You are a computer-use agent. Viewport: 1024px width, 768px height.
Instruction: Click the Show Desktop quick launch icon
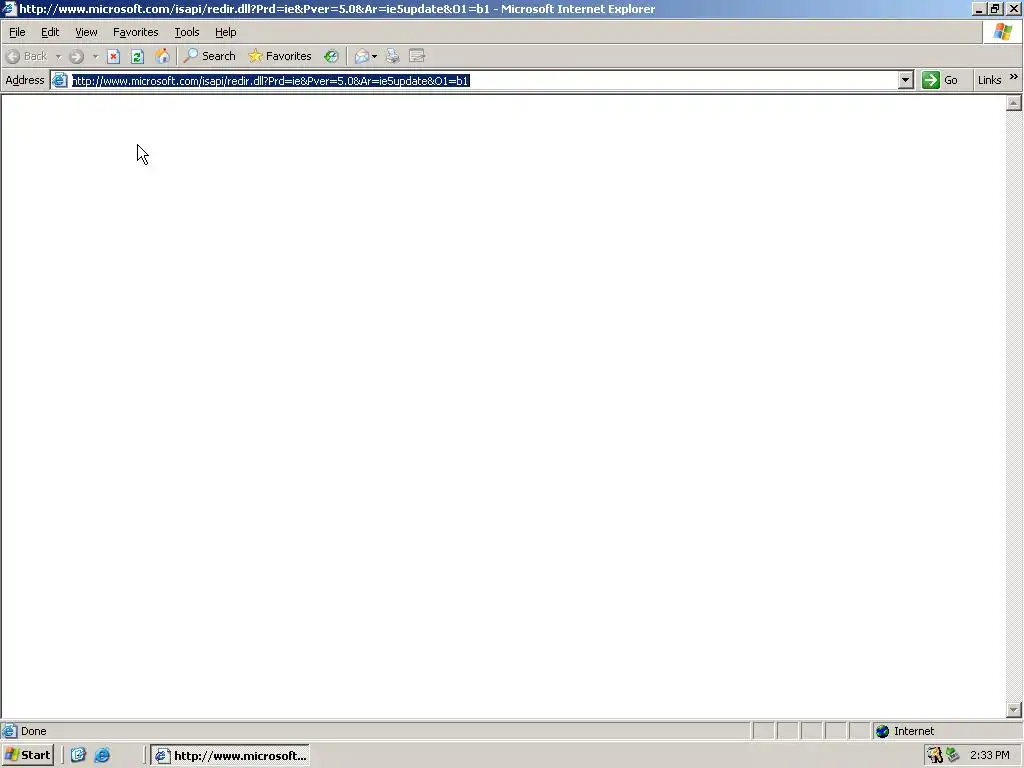coord(78,755)
